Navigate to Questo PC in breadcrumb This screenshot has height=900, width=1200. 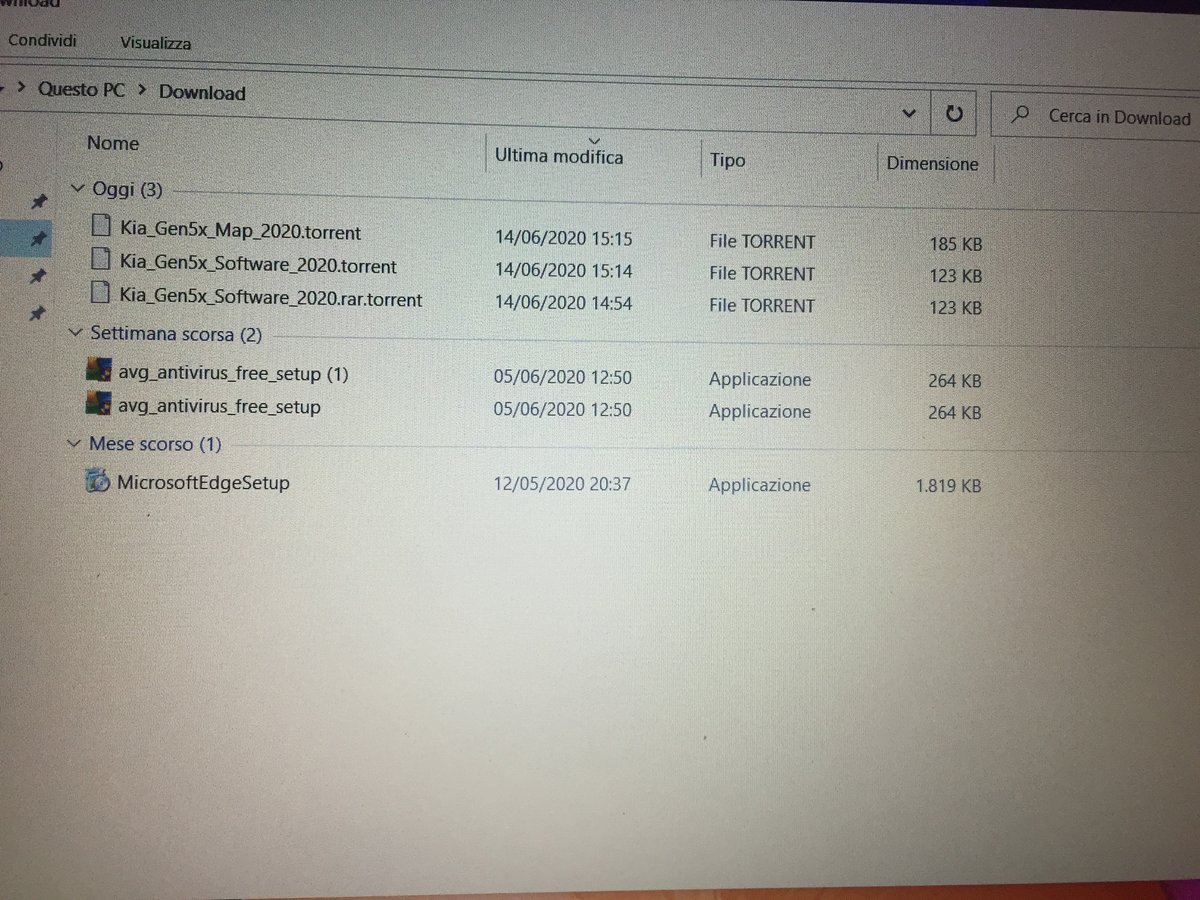coord(81,89)
